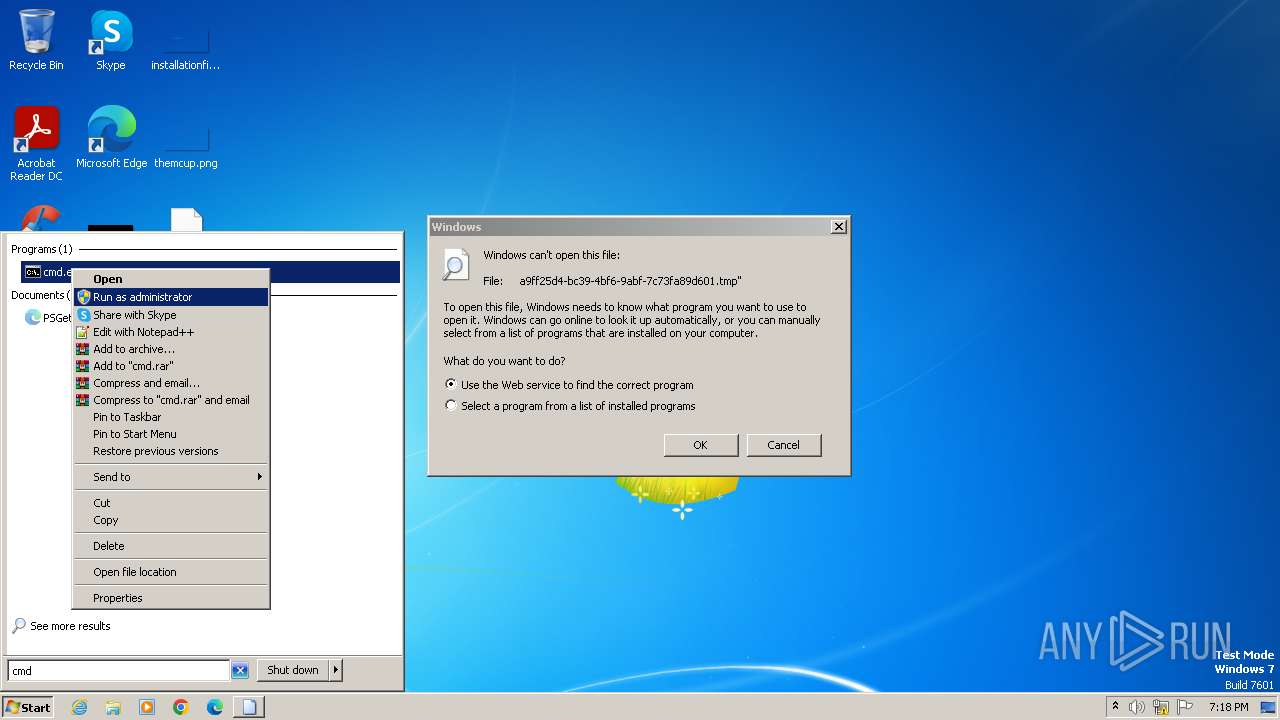The height and width of the screenshot is (720, 1280).
Task: Open the Skype desktop shortcut
Action: pos(110,40)
